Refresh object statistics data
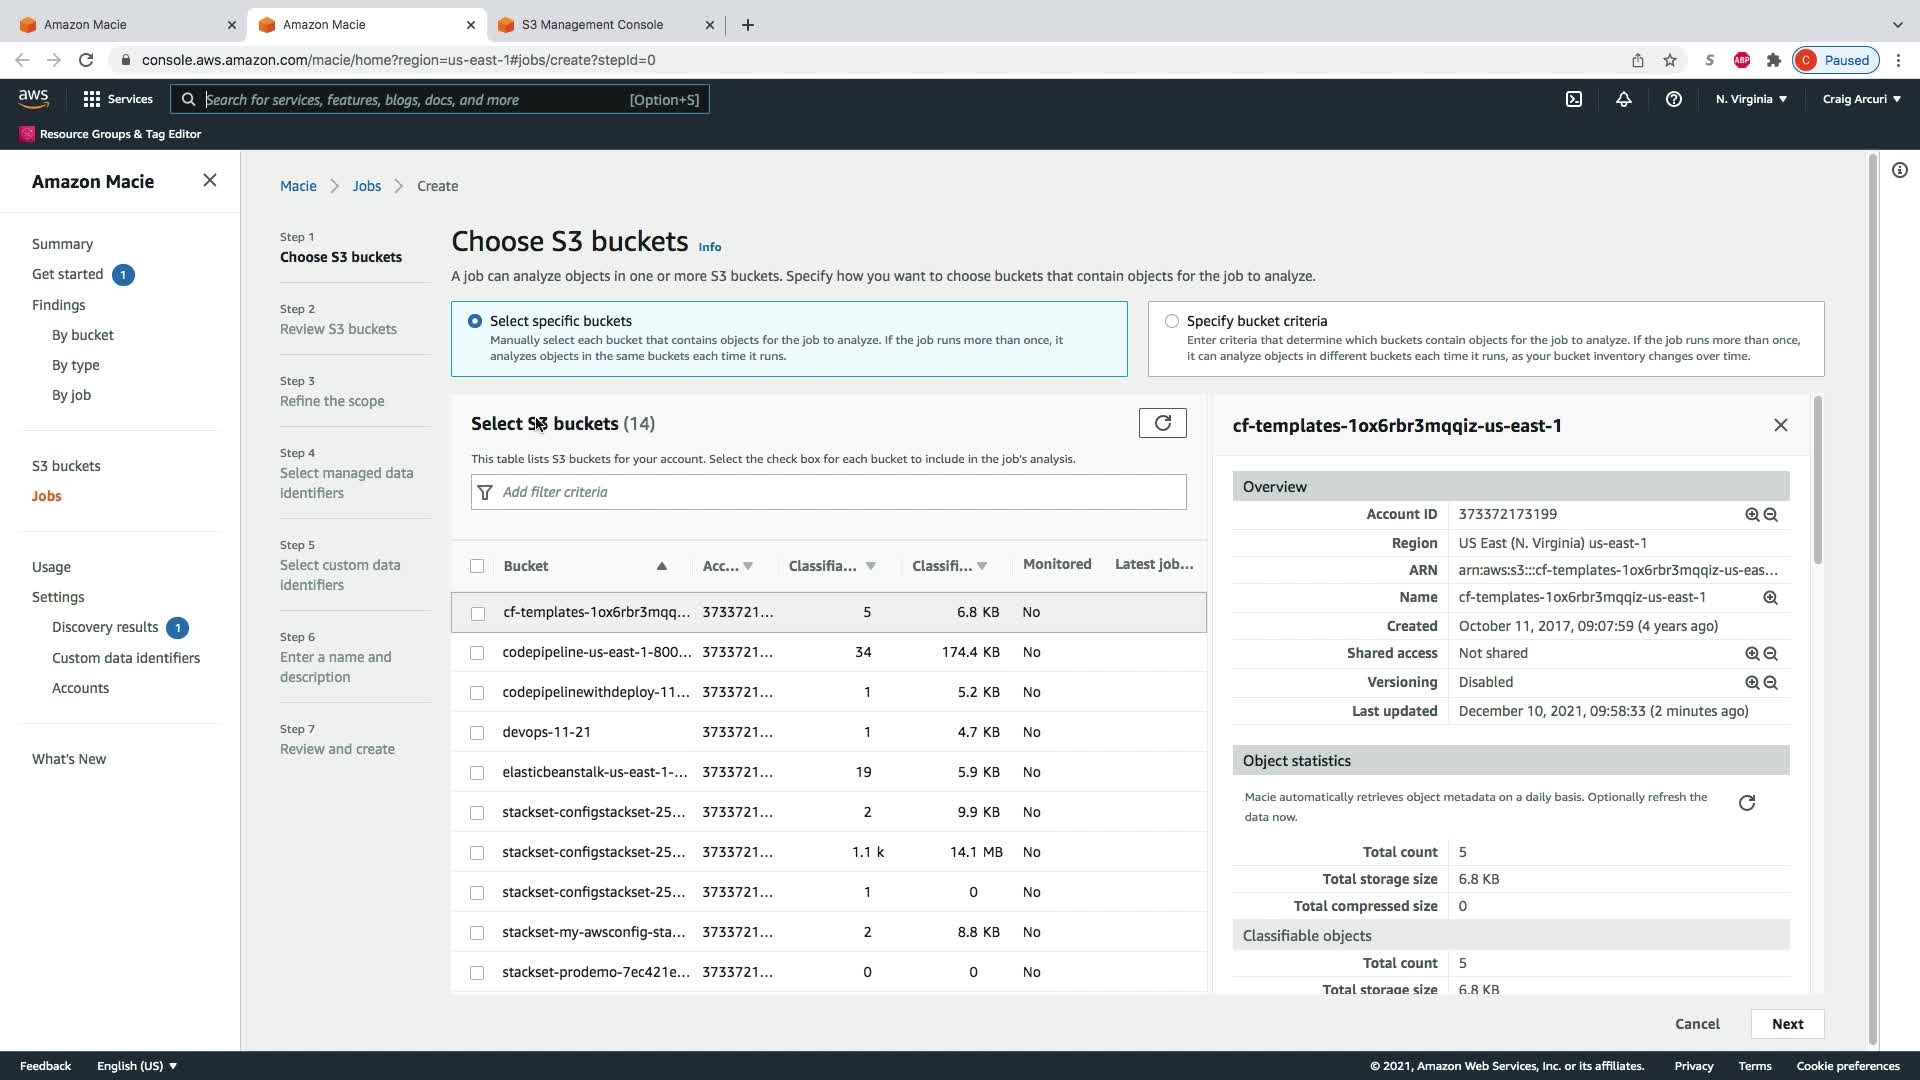This screenshot has width=1920, height=1080. 1746,804
